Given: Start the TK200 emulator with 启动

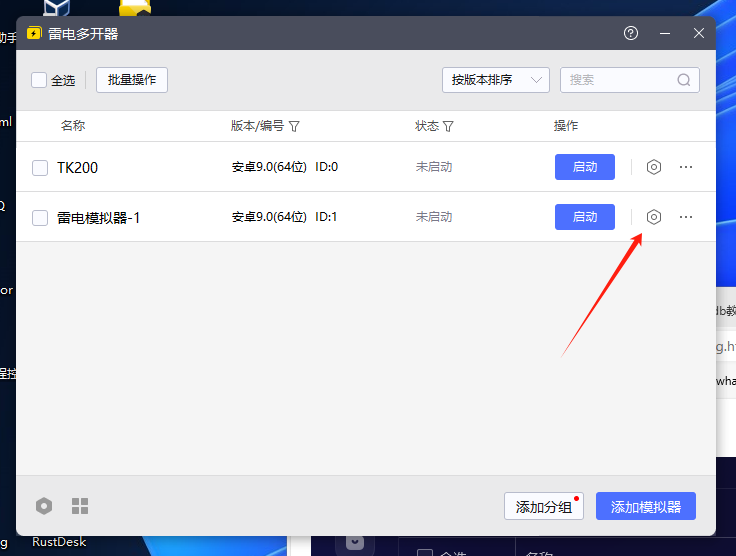Looking at the screenshot, I should coord(585,167).
